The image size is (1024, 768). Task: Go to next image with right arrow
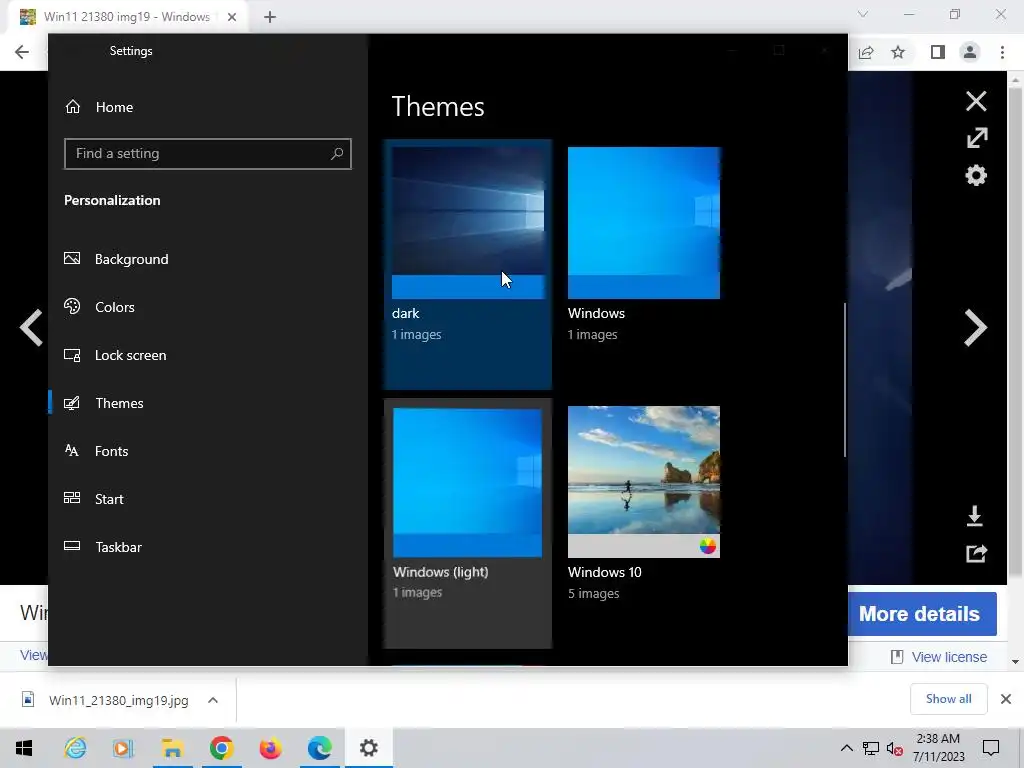(x=976, y=327)
